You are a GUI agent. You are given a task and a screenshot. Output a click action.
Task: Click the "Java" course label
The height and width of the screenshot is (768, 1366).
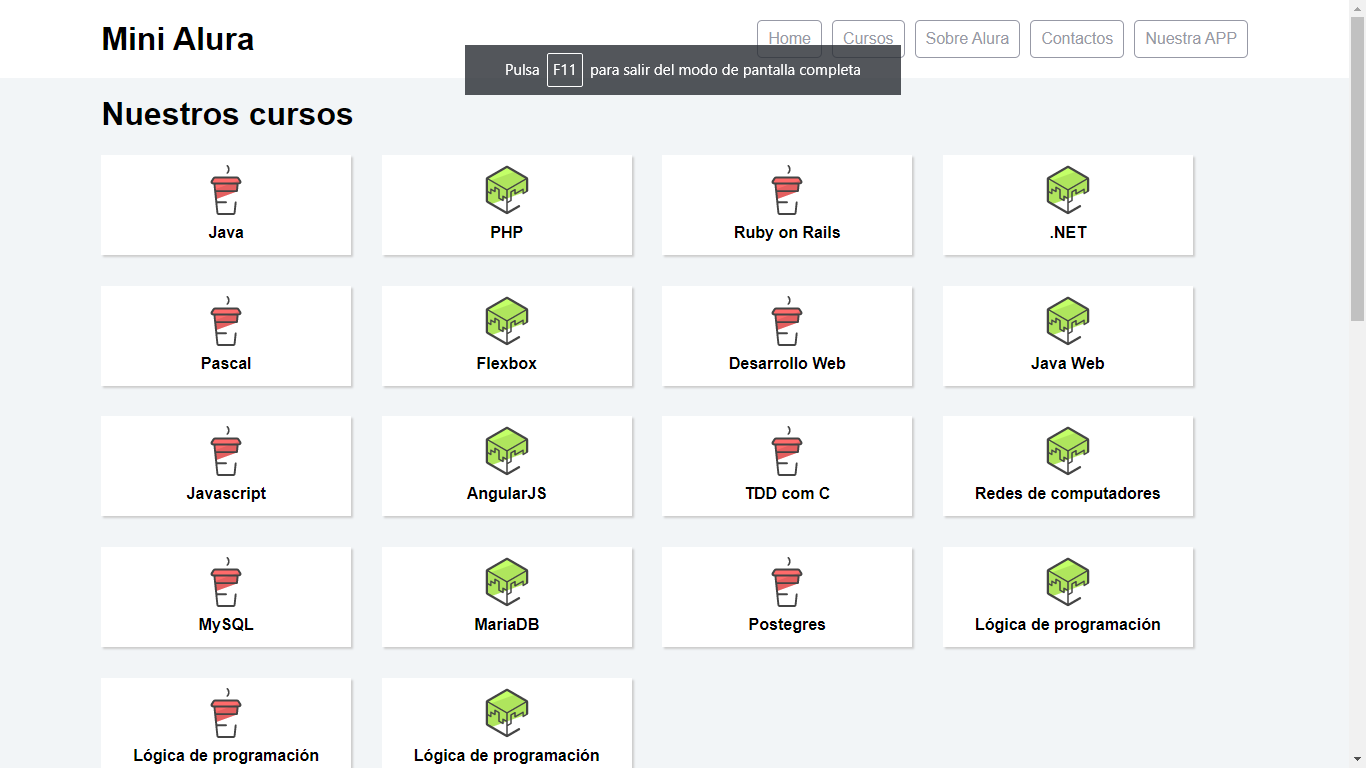coord(226,232)
